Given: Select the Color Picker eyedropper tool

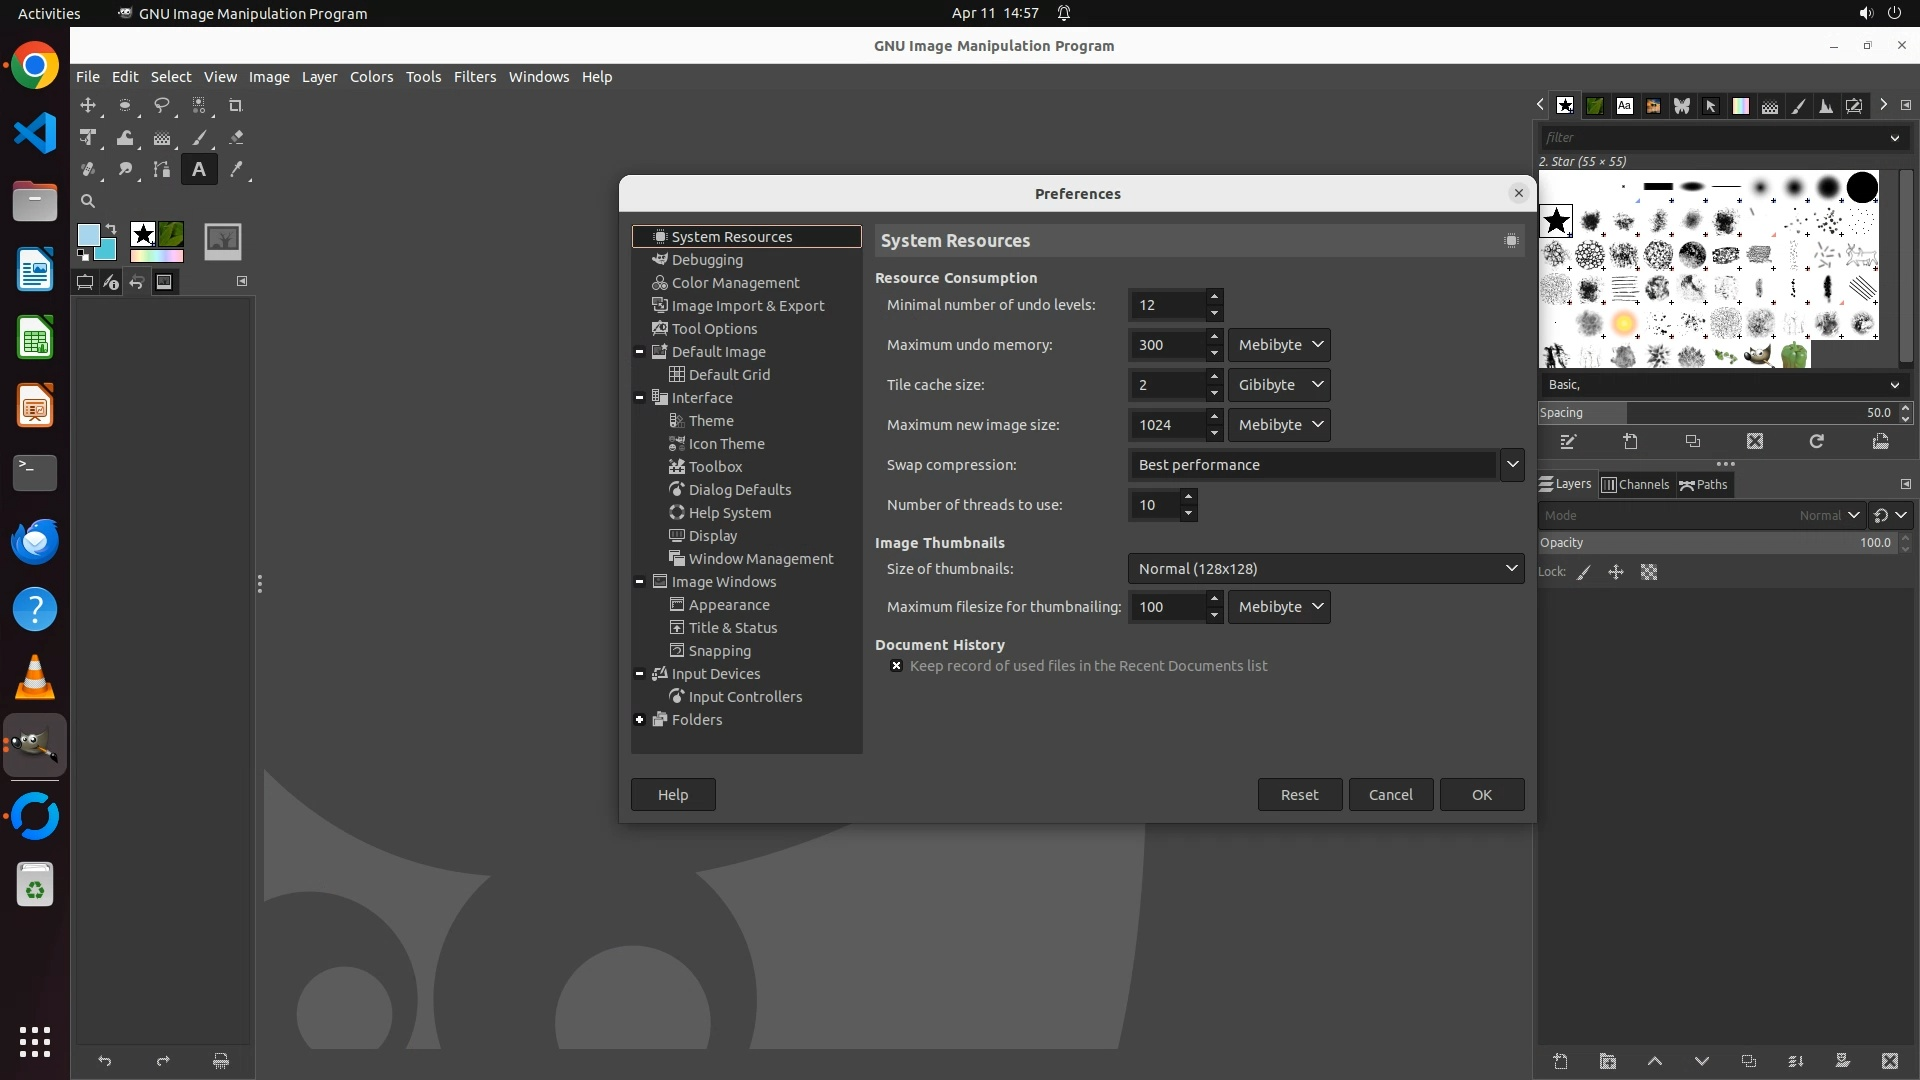Looking at the screenshot, I should pyautogui.click(x=236, y=170).
